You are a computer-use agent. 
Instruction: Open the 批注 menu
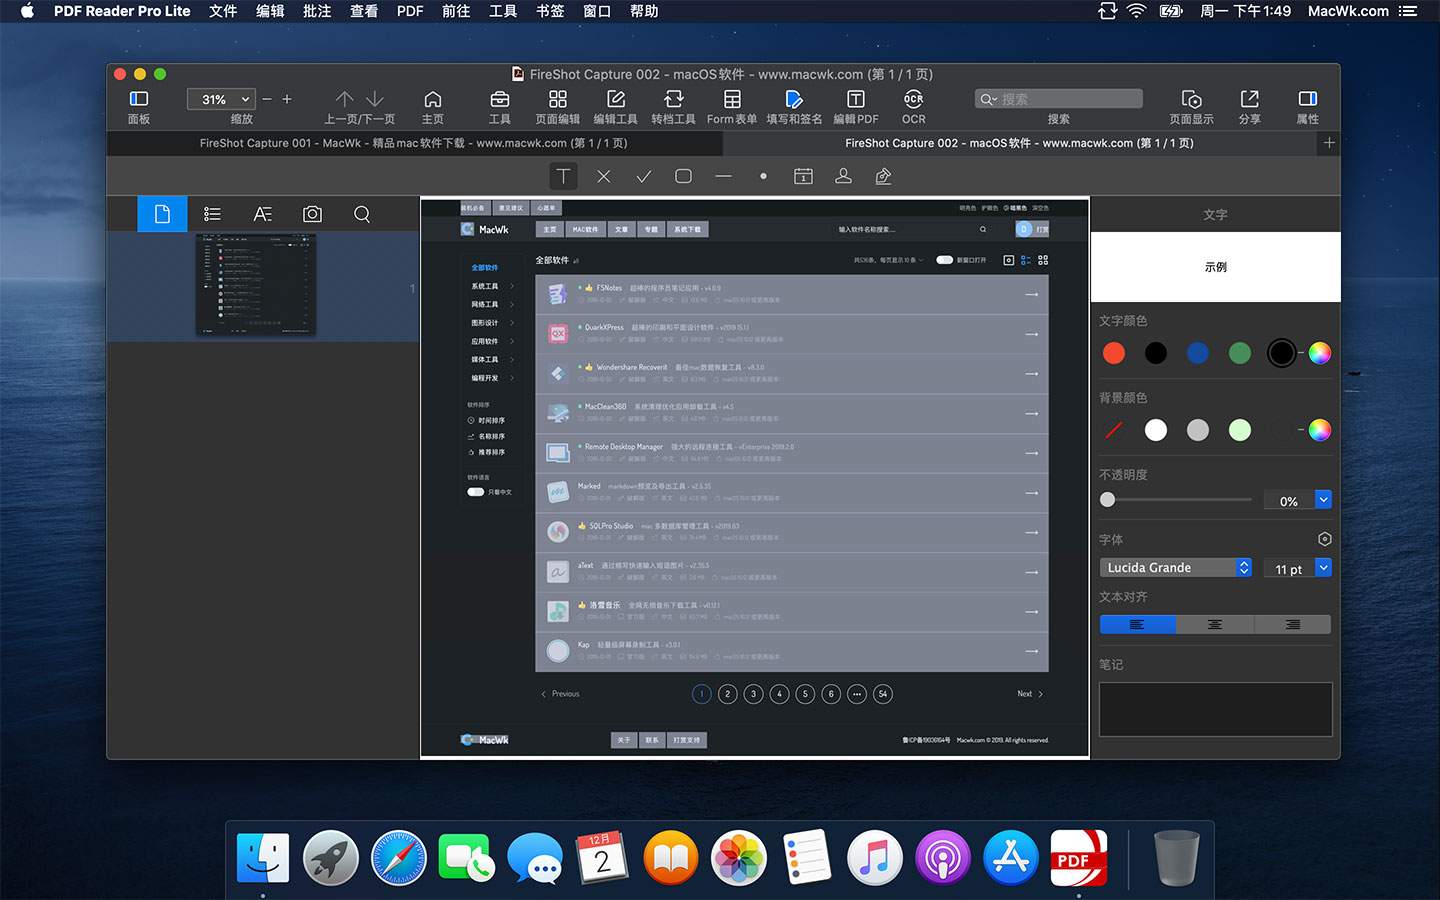point(317,11)
